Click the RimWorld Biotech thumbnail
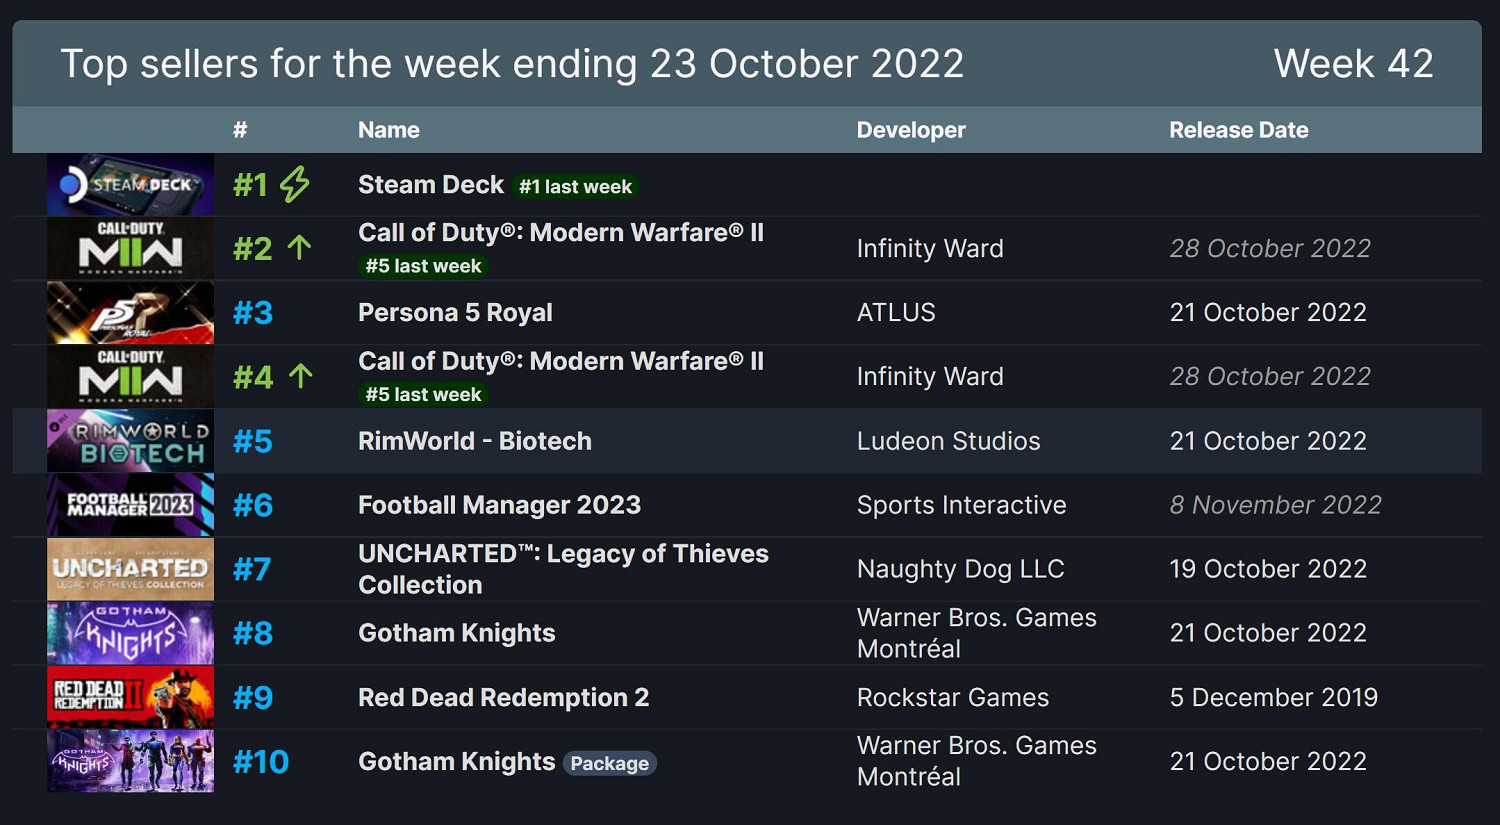This screenshot has height=825, width=1500. click(x=130, y=441)
